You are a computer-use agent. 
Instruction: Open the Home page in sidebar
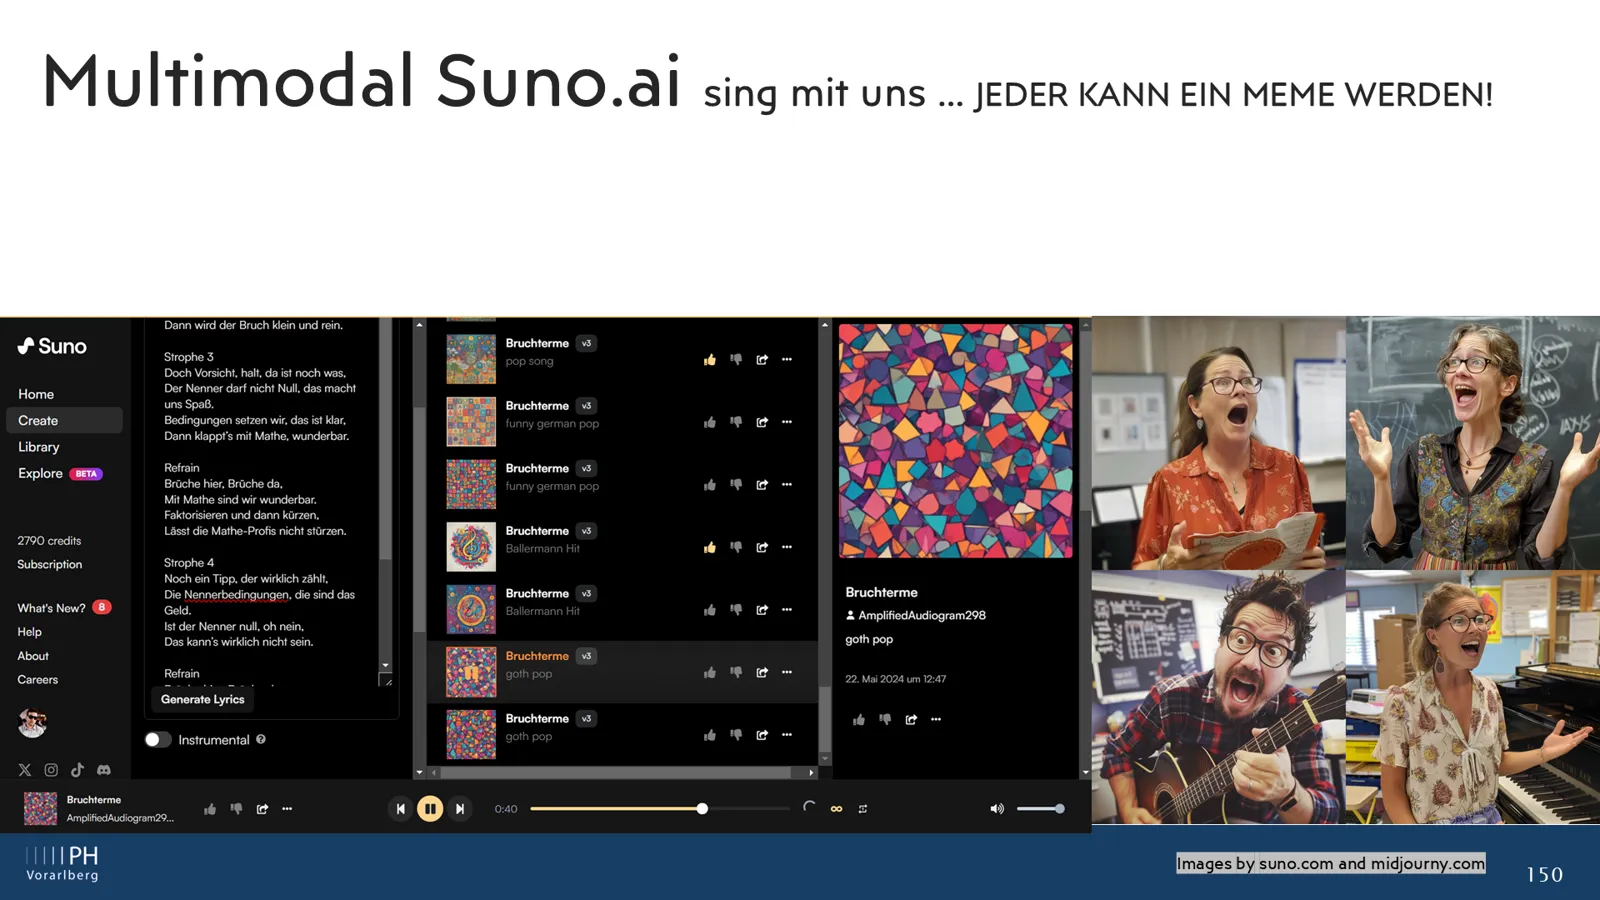coord(36,394)
